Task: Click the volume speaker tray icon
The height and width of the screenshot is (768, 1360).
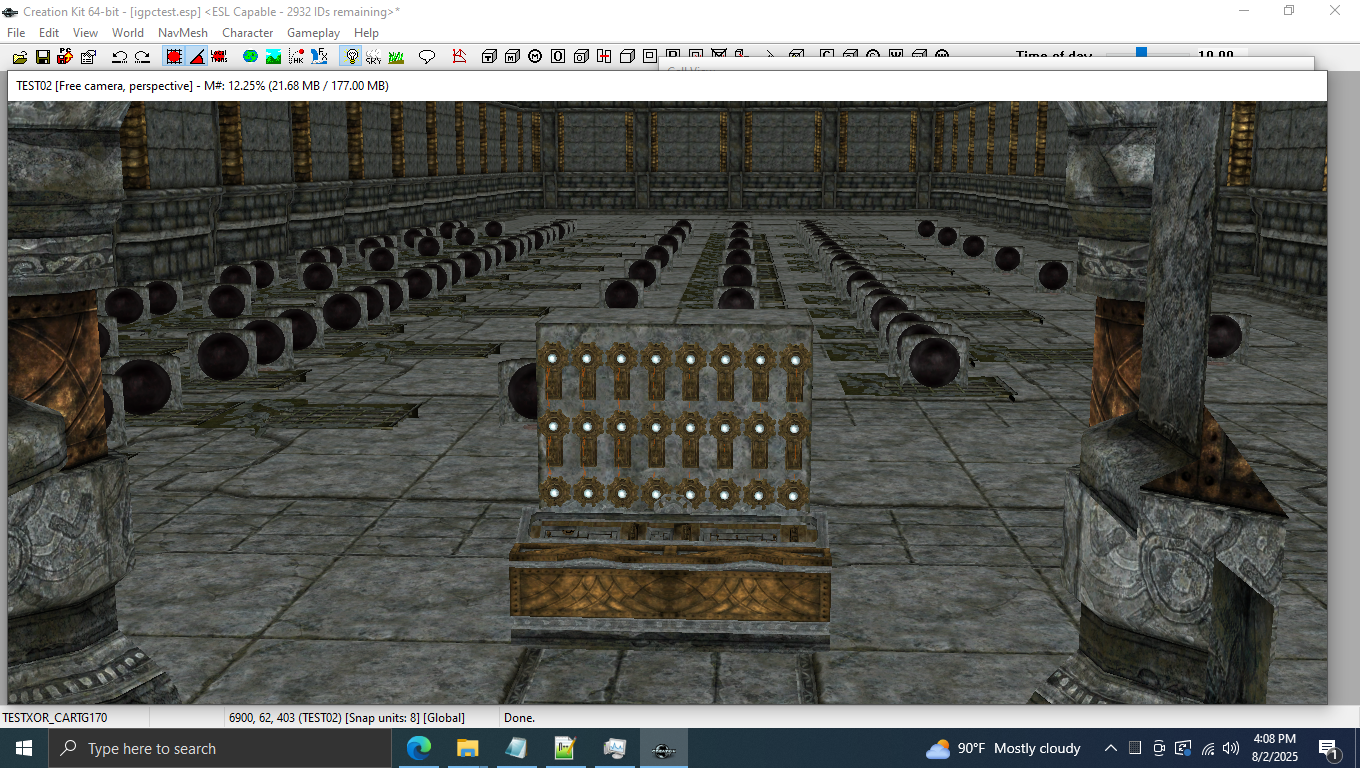Action: click(1231, 748)
